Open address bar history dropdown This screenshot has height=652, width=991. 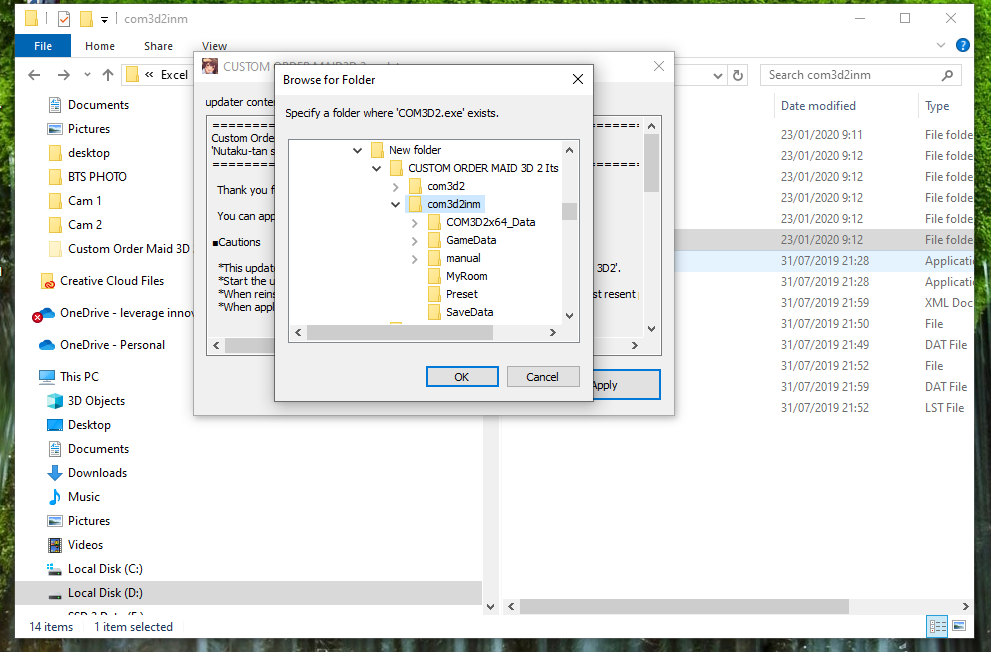point(718,76)
